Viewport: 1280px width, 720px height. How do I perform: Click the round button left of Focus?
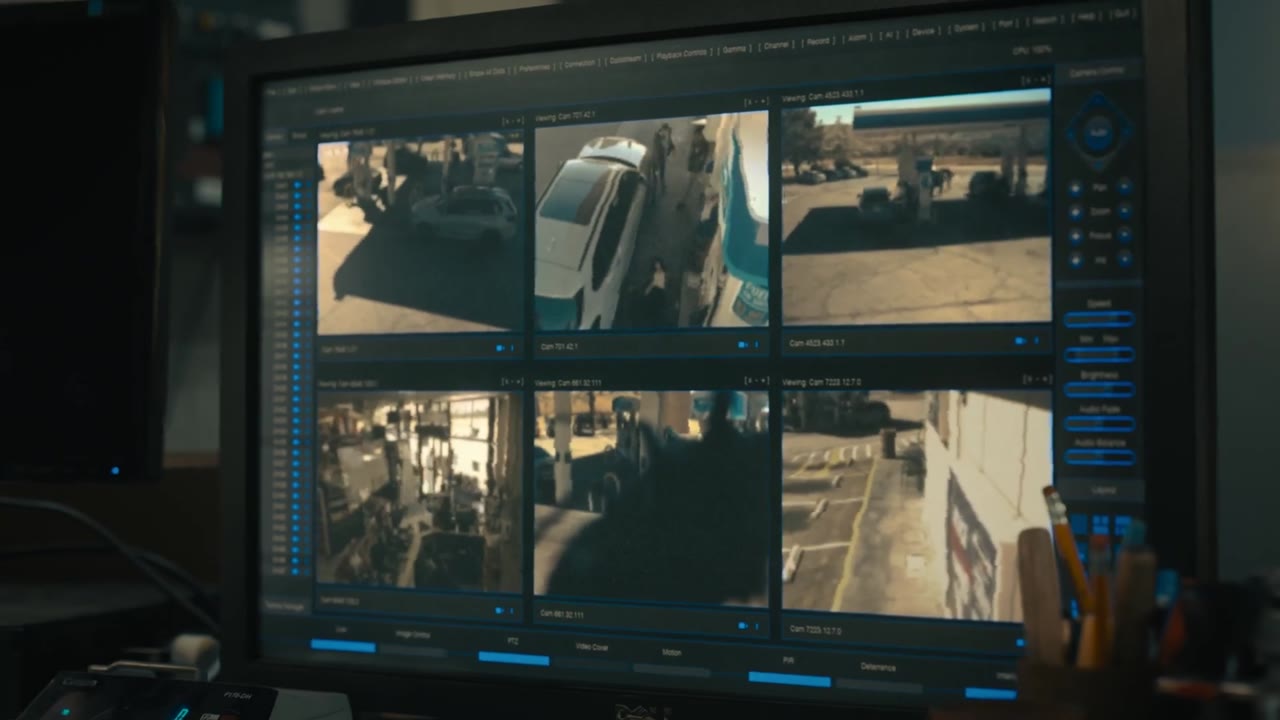(1075, 236)
